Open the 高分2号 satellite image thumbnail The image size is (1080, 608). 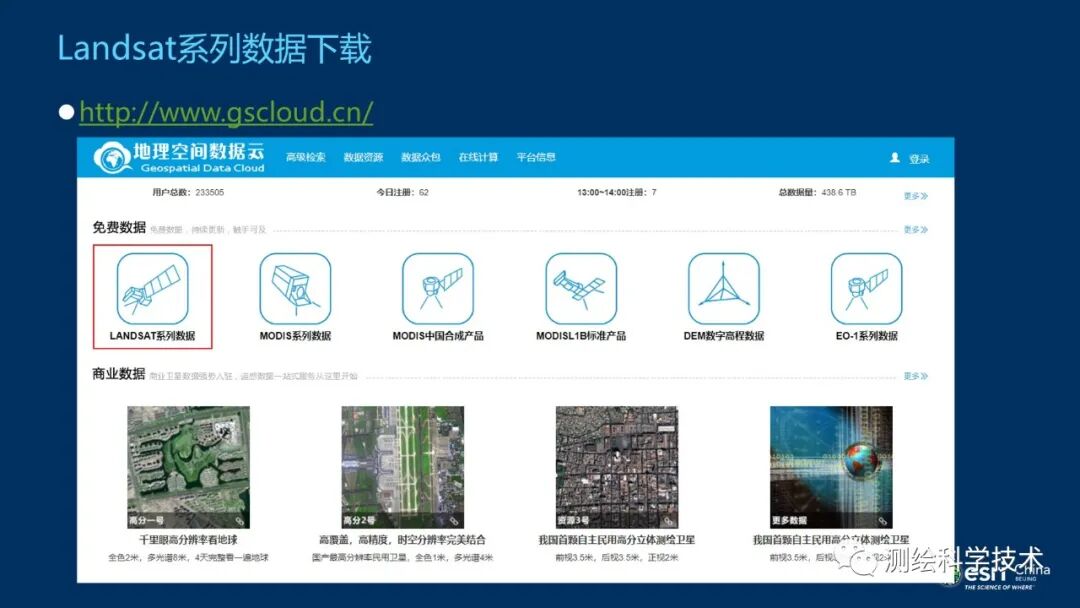tap(403, 467)
